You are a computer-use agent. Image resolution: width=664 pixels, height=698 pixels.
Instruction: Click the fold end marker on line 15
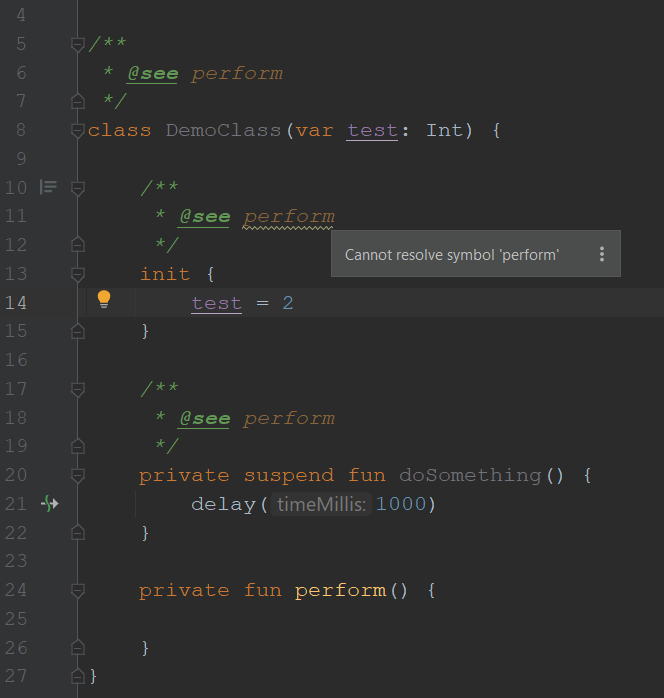click(78, 331)
